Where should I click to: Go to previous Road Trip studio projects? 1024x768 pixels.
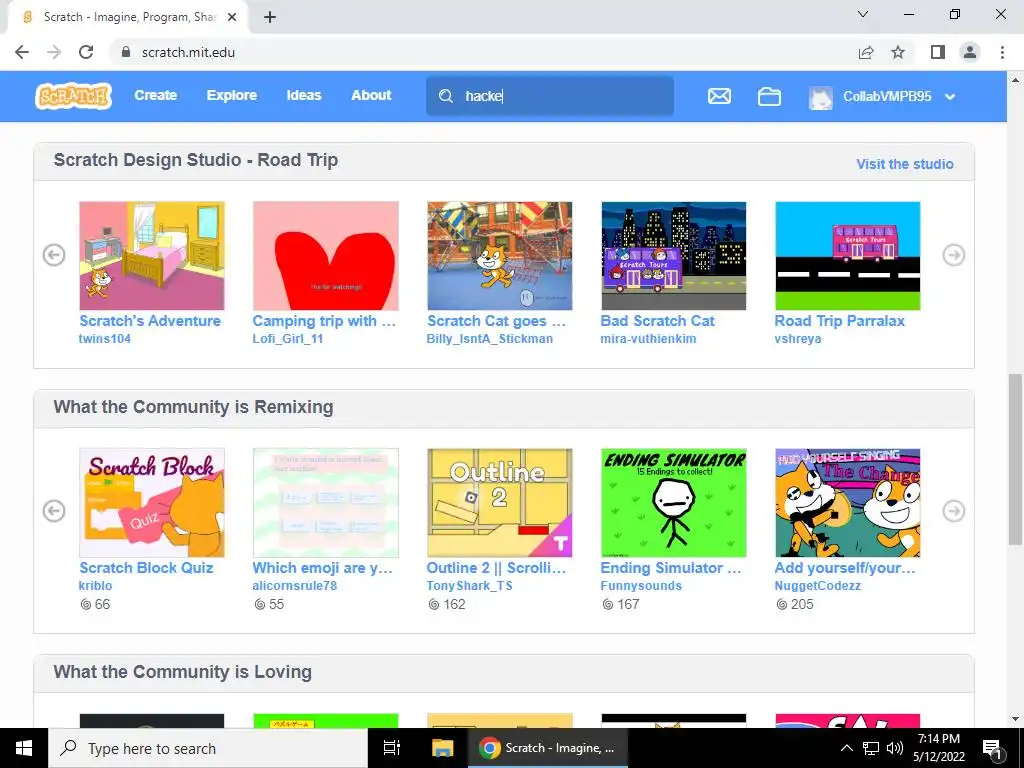pos(54,255)
